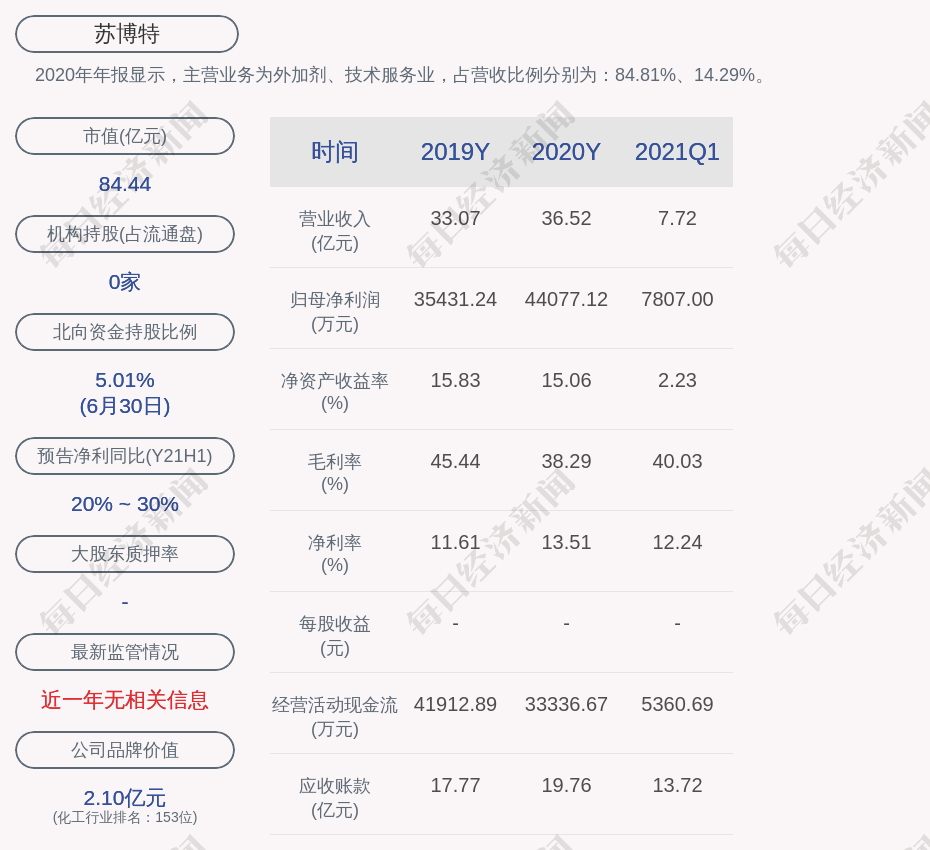Click revenue value 36.52
The width and height of the screenshot is (930, 850).
point(566,218)
